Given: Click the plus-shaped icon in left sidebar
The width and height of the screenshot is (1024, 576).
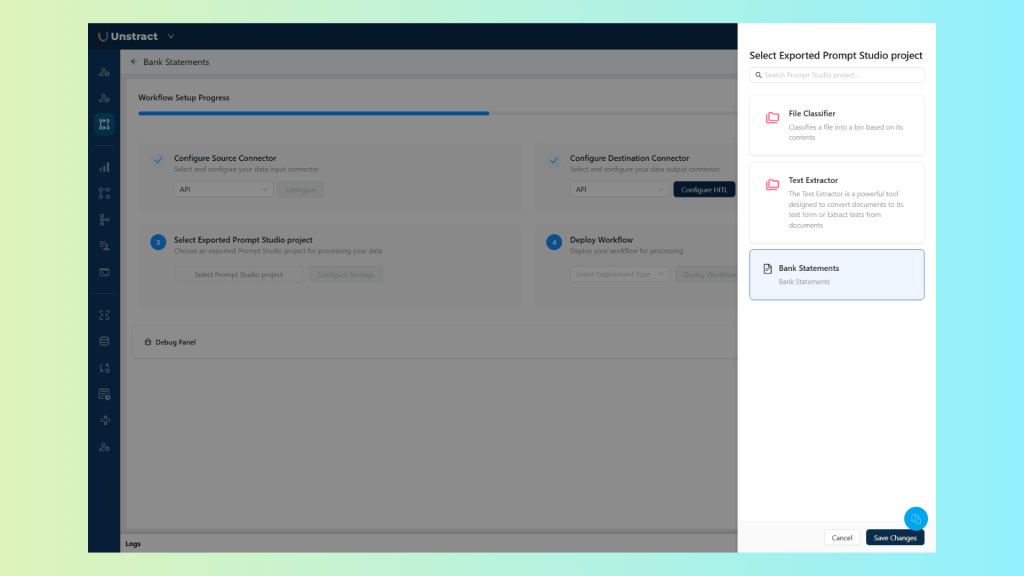Looking at the screenshot, I should pyautogui.click(x=104, y=420).
